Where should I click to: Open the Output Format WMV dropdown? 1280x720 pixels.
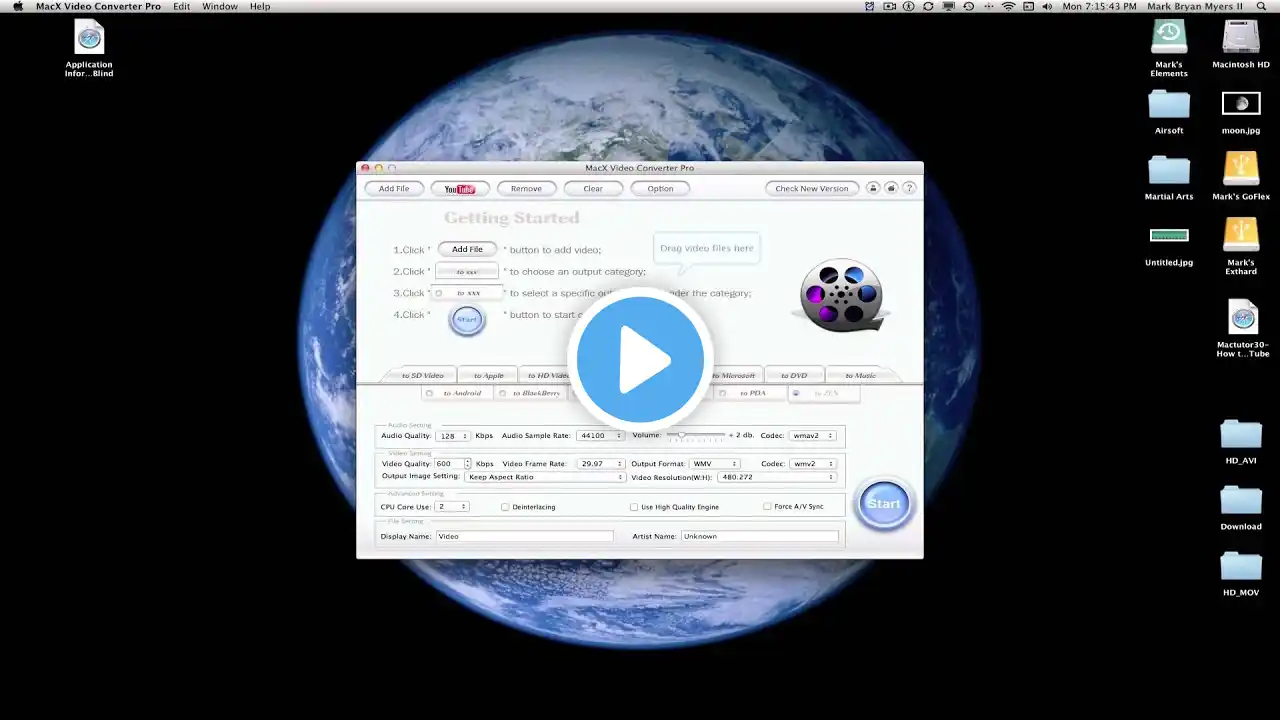tap(714, 464)
